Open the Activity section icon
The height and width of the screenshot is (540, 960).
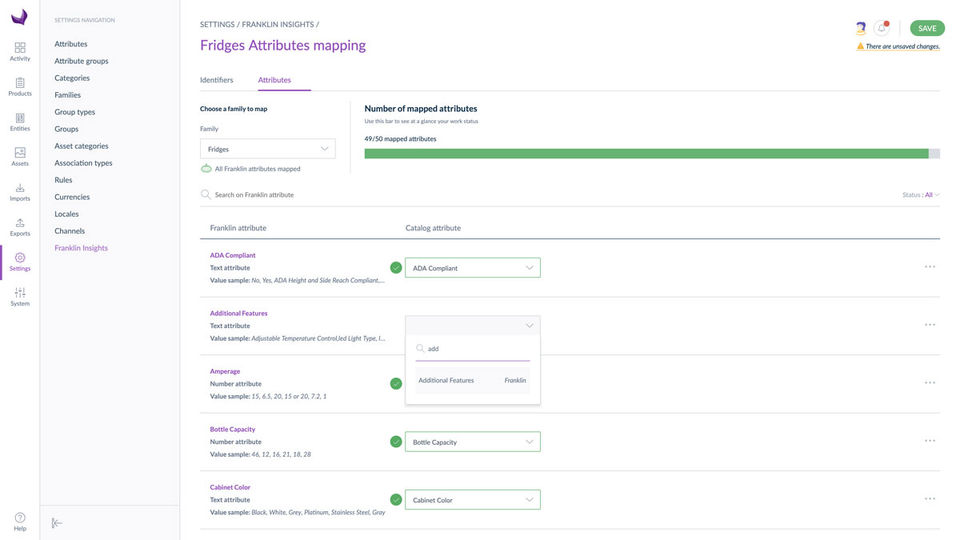pyautogui.click(x=20, y=51)
